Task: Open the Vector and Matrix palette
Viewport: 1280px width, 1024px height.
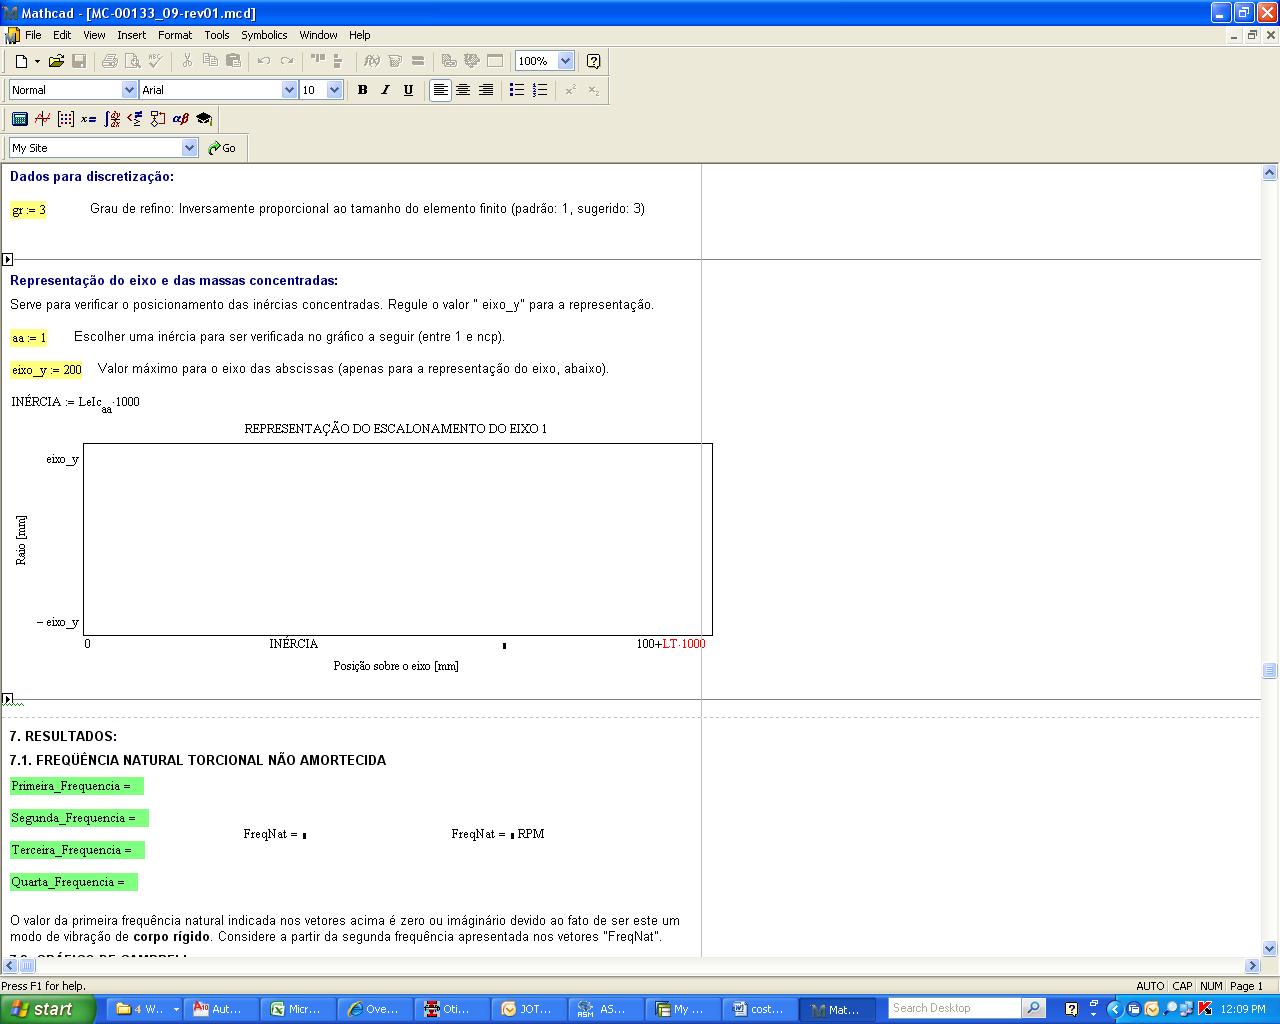Action: click(65, 119)
